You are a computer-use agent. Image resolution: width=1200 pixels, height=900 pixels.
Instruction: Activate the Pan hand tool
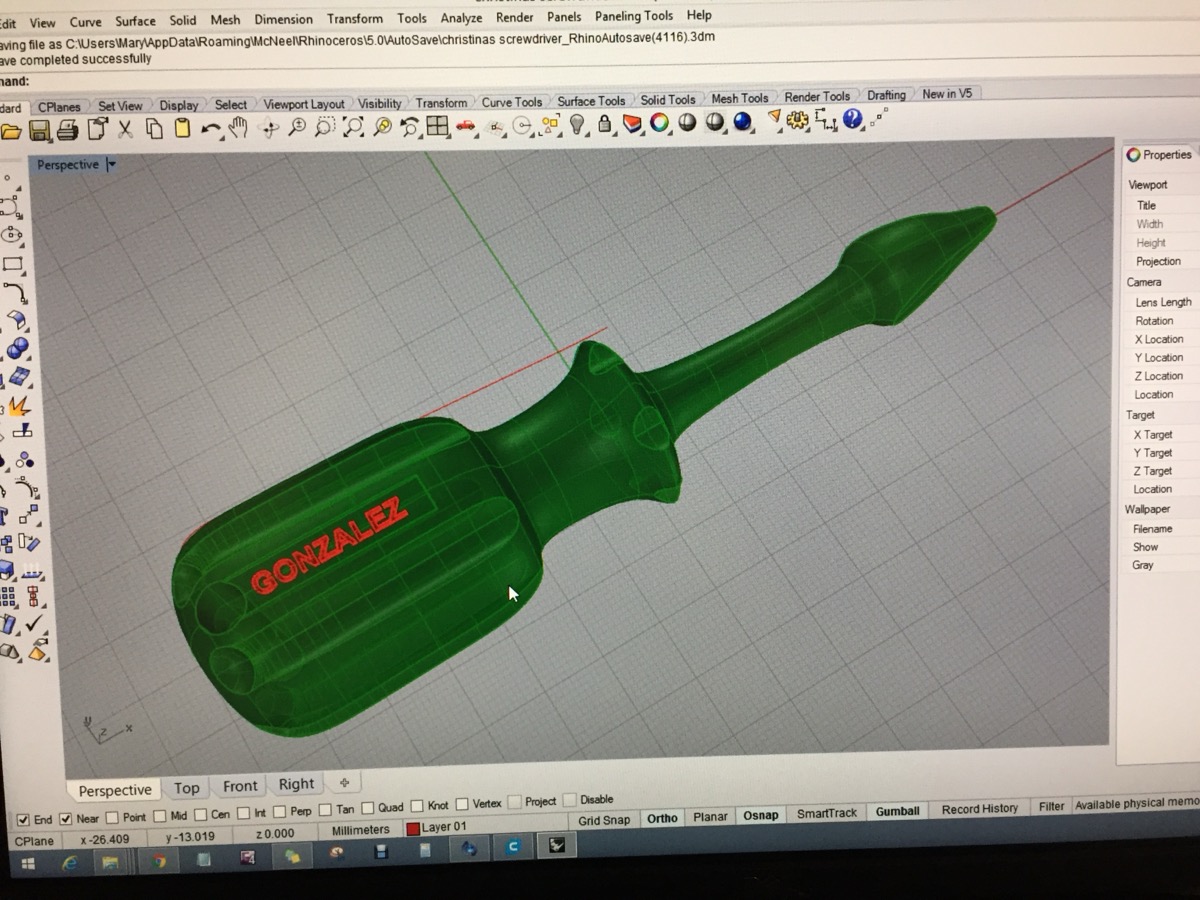click(x=238, y=127)
